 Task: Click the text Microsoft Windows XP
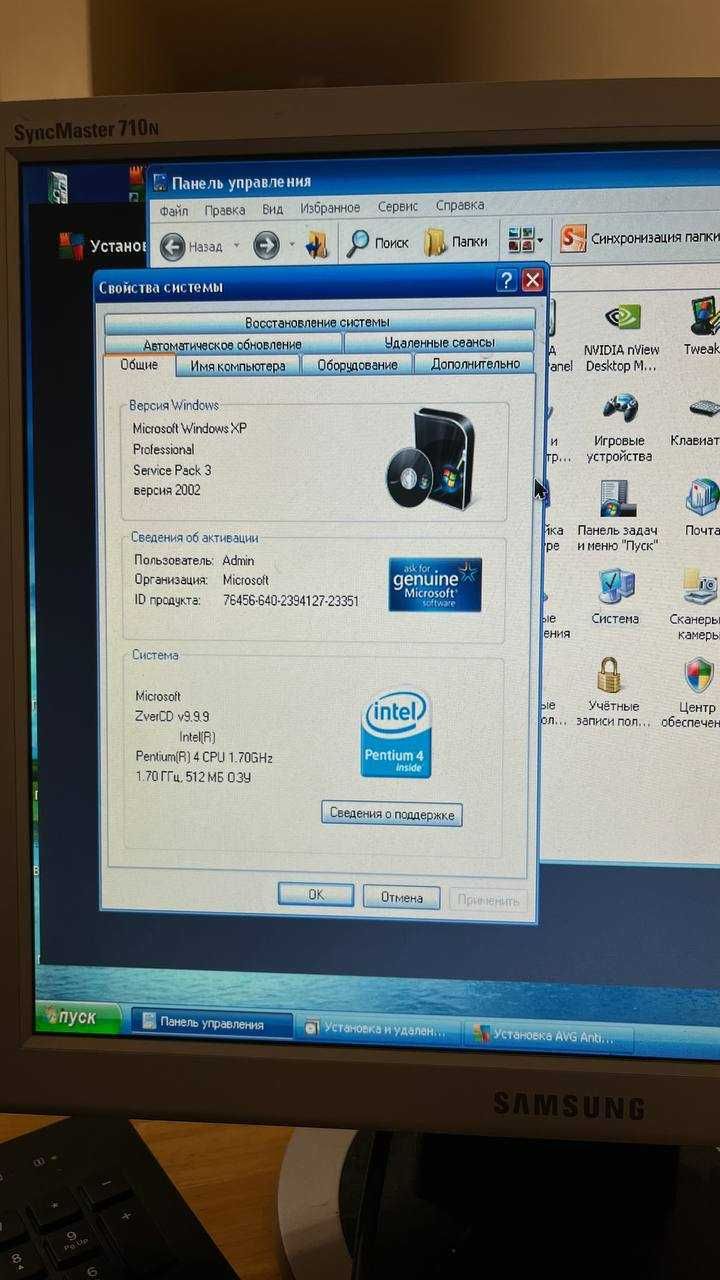coord(189,428)
